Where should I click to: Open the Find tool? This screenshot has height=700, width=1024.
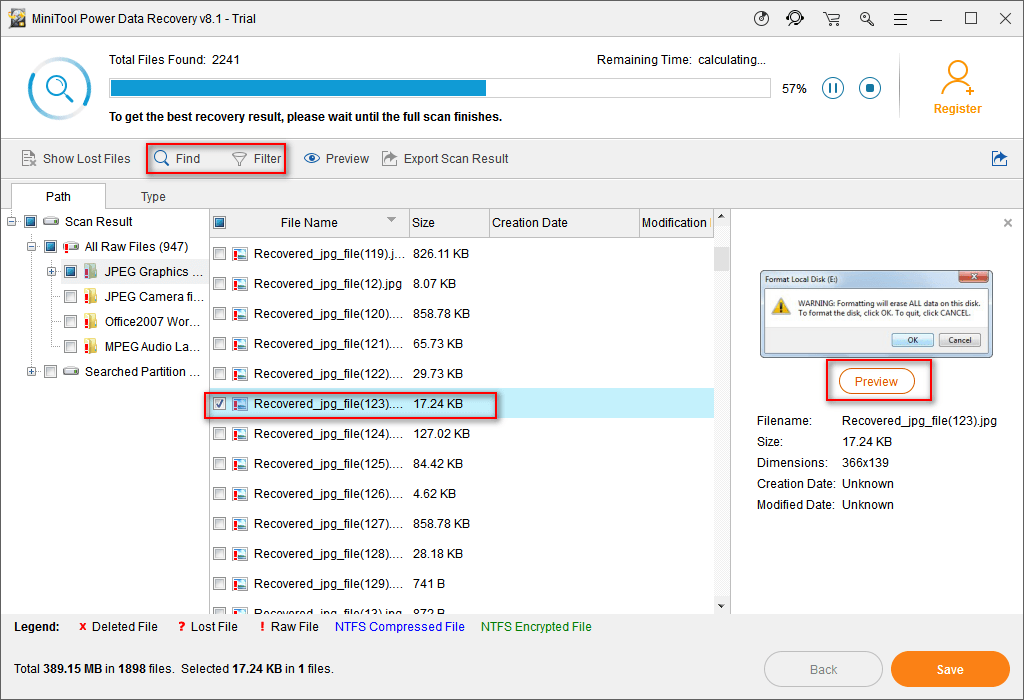coord(177,159)
